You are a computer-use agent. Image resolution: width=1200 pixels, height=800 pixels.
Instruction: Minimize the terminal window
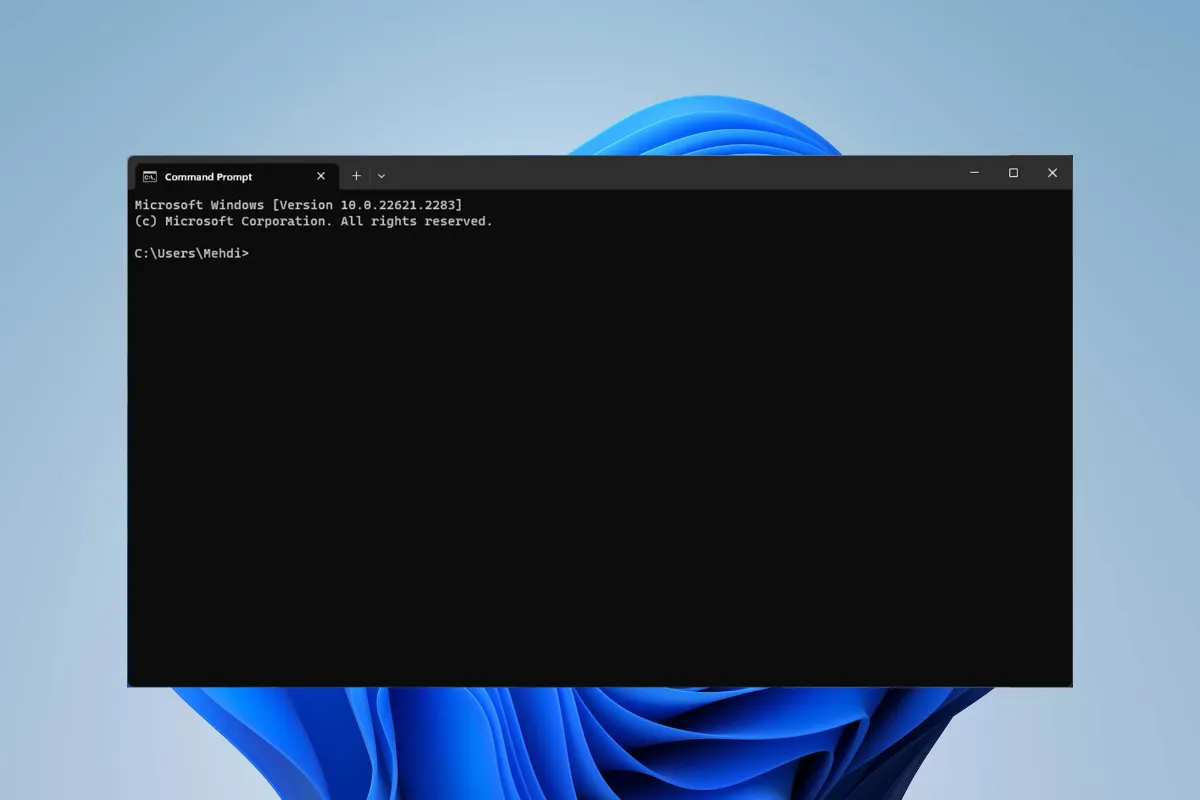(974, 173)
